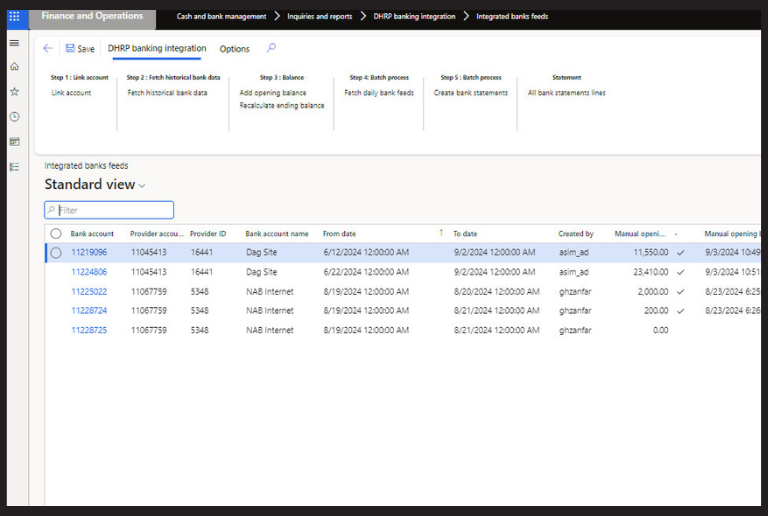Click 6/22/2024 12:00:00 AM from date cell
Screen dimensions: 768x516
(x=366, y=272)
